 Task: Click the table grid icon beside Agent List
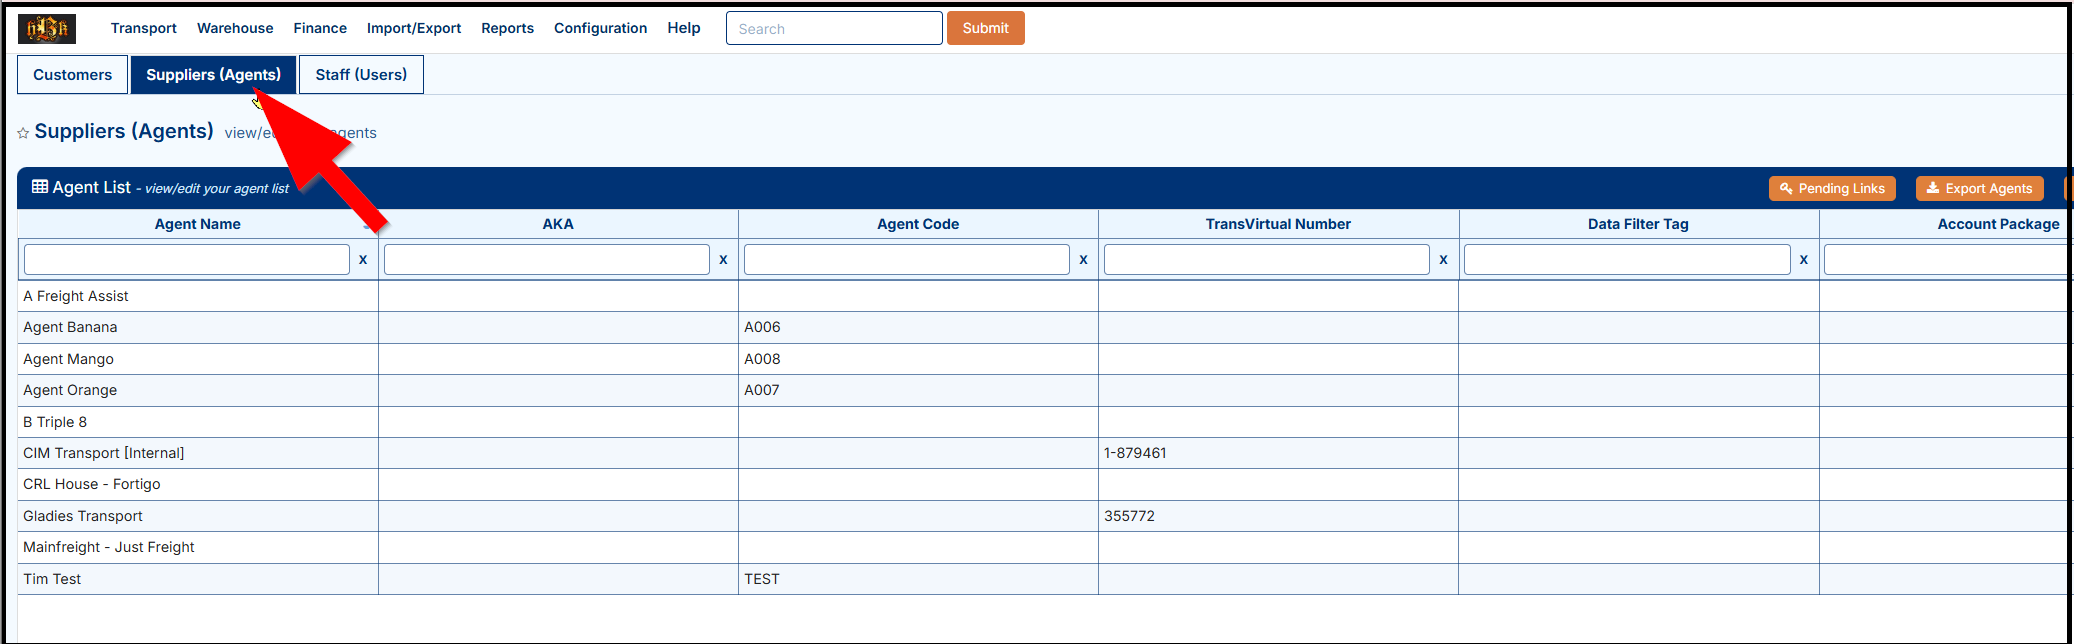click(x=40, y=187)
